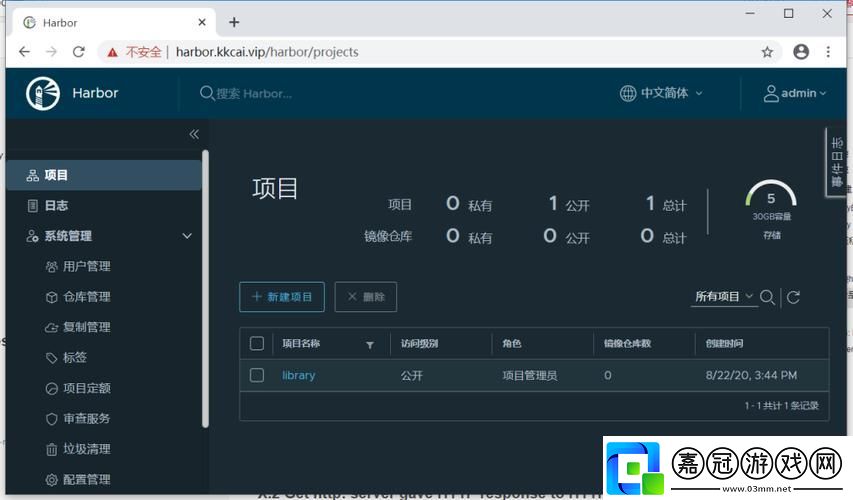Click the admin user avatar icon
The image size is (853, 500).
tap(771, 93)
